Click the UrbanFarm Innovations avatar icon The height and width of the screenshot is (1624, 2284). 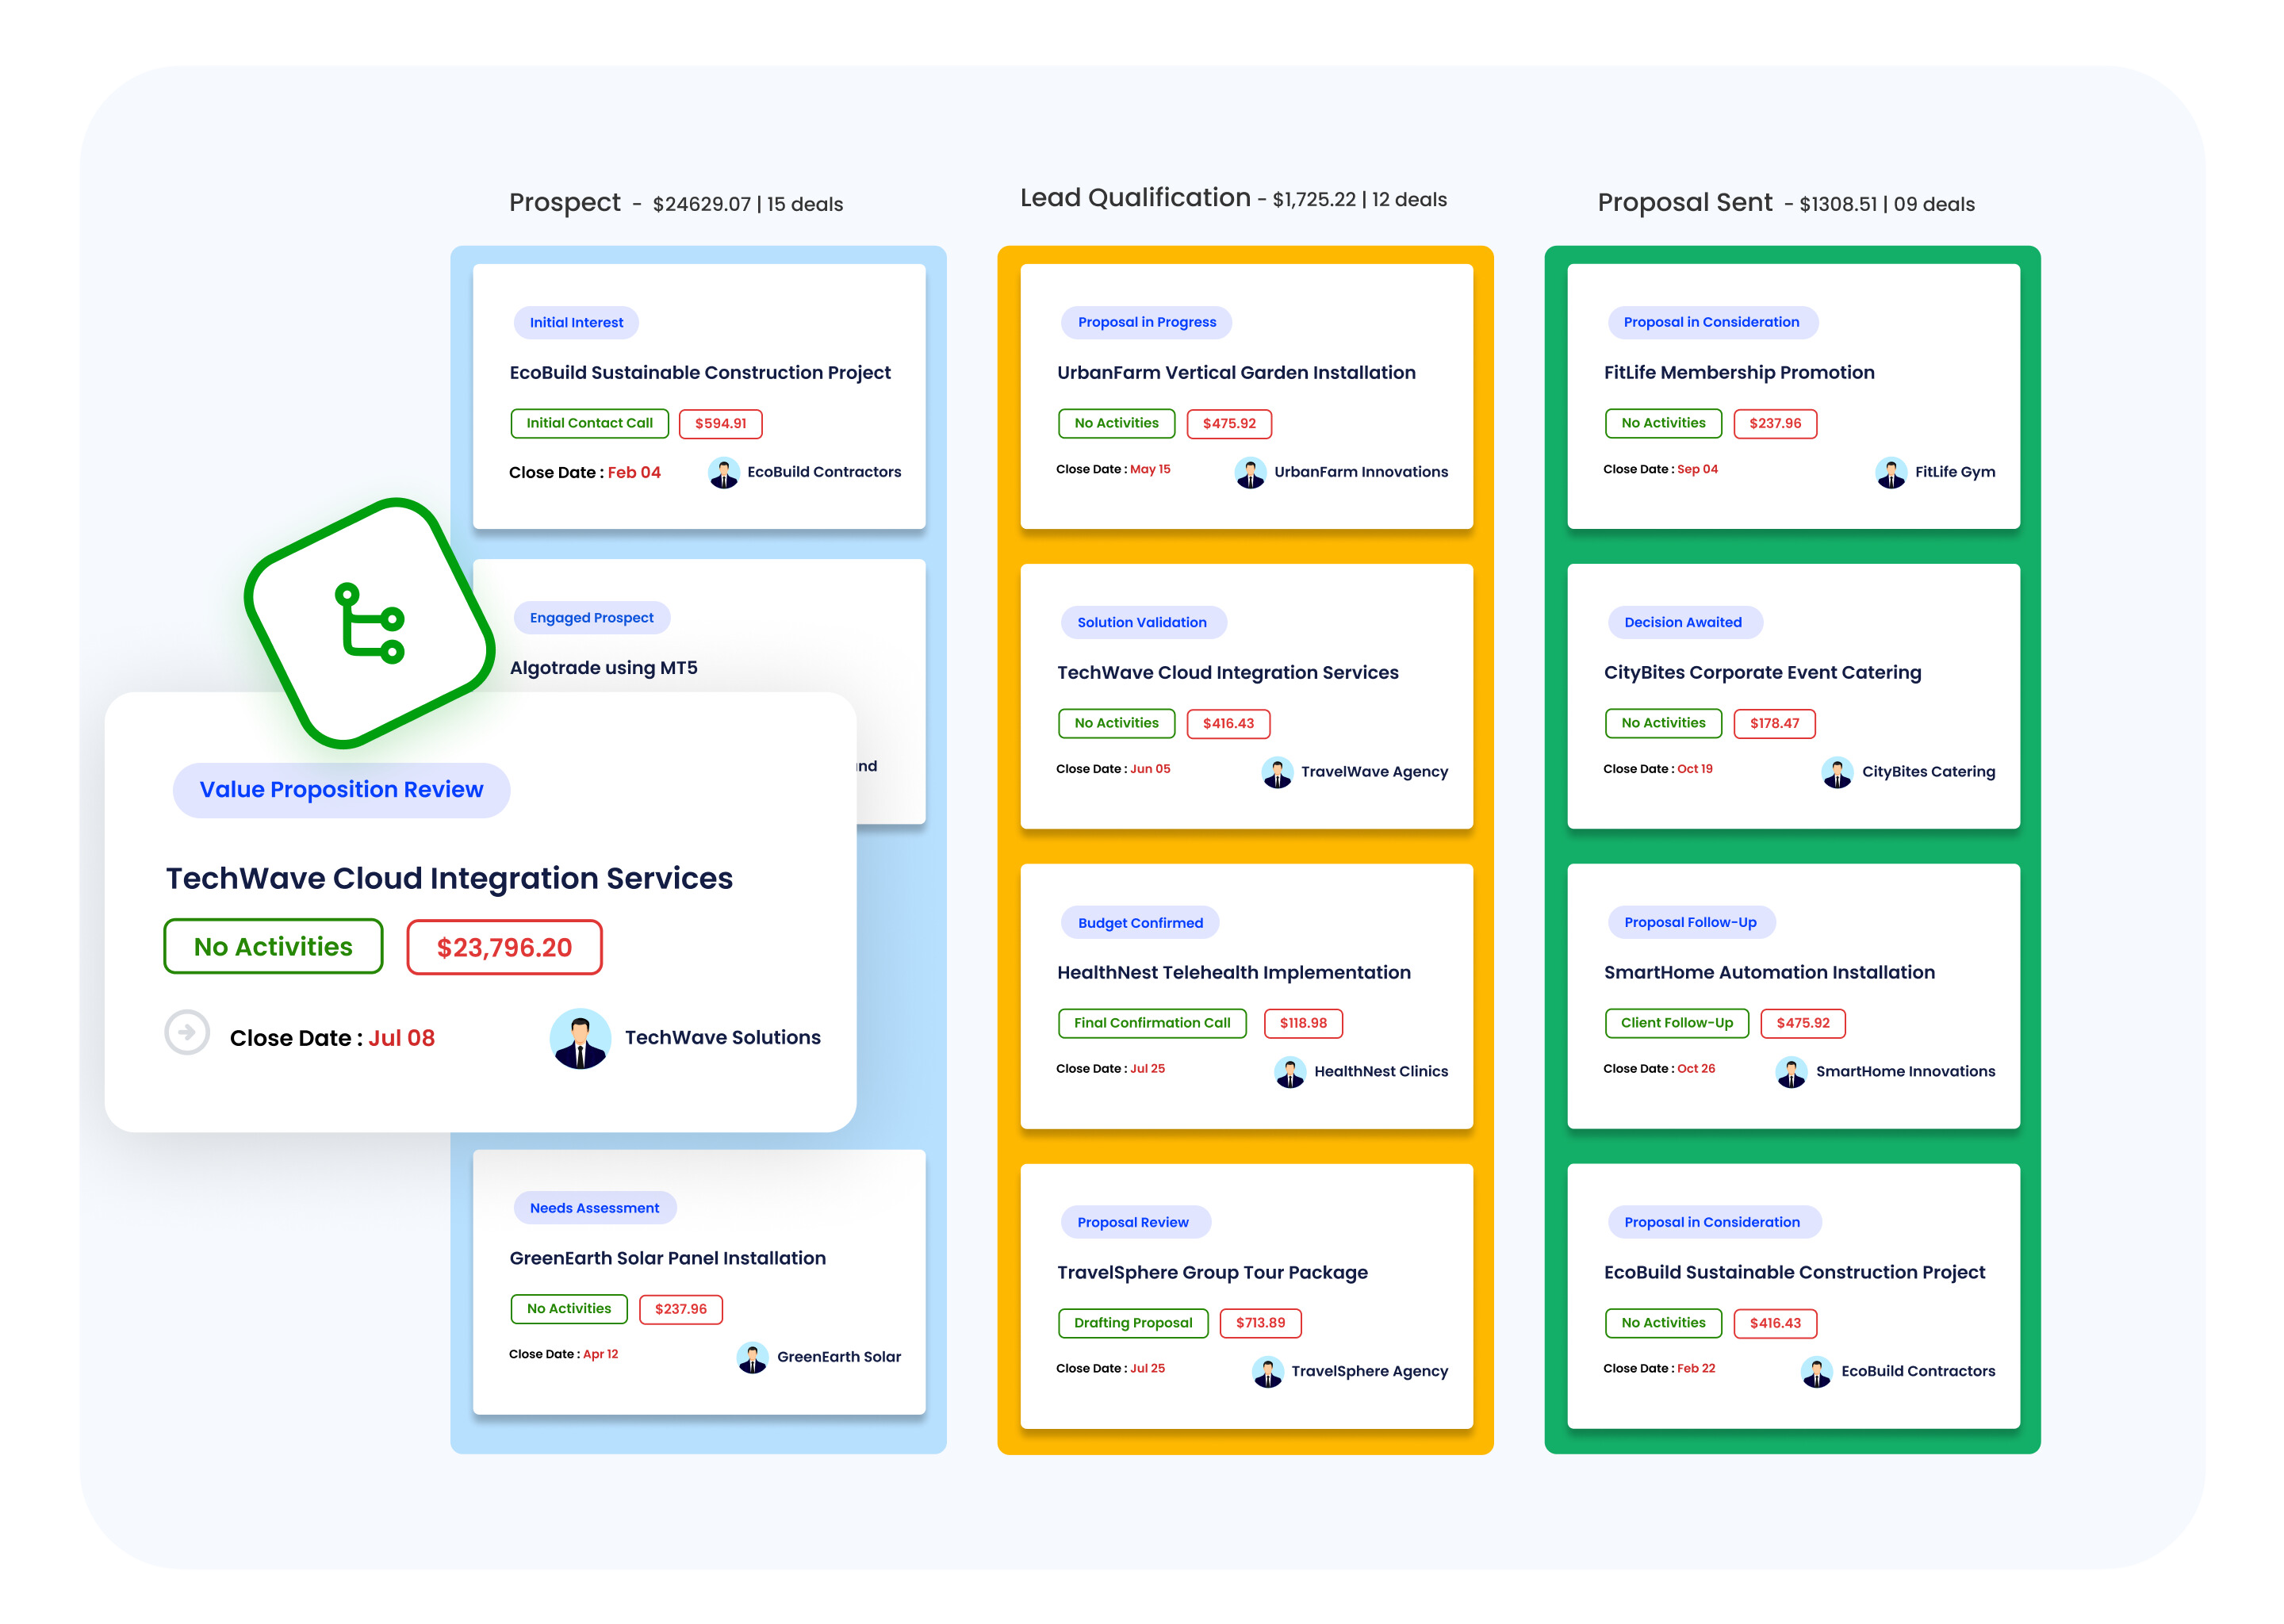(1250, 472)
